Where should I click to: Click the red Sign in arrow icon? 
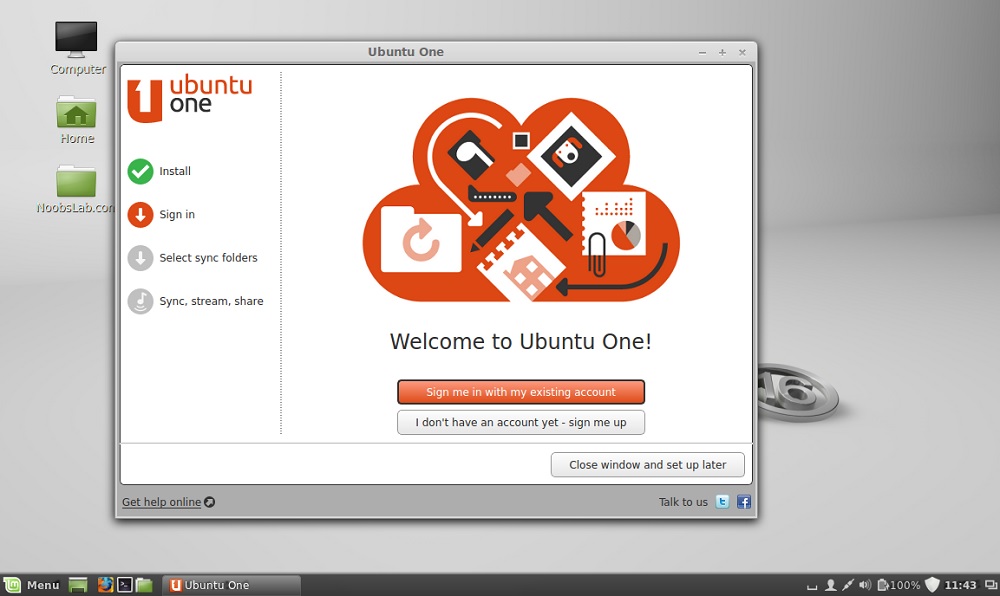click(140, 215)
